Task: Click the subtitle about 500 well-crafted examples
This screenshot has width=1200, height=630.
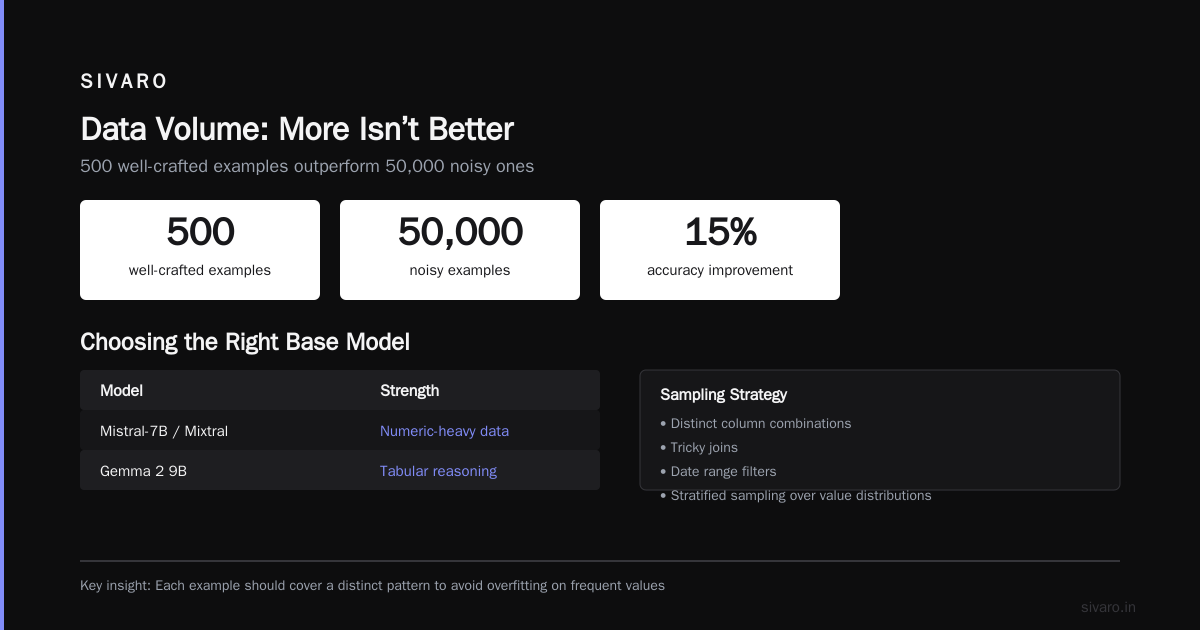Action: coord(307,166)
